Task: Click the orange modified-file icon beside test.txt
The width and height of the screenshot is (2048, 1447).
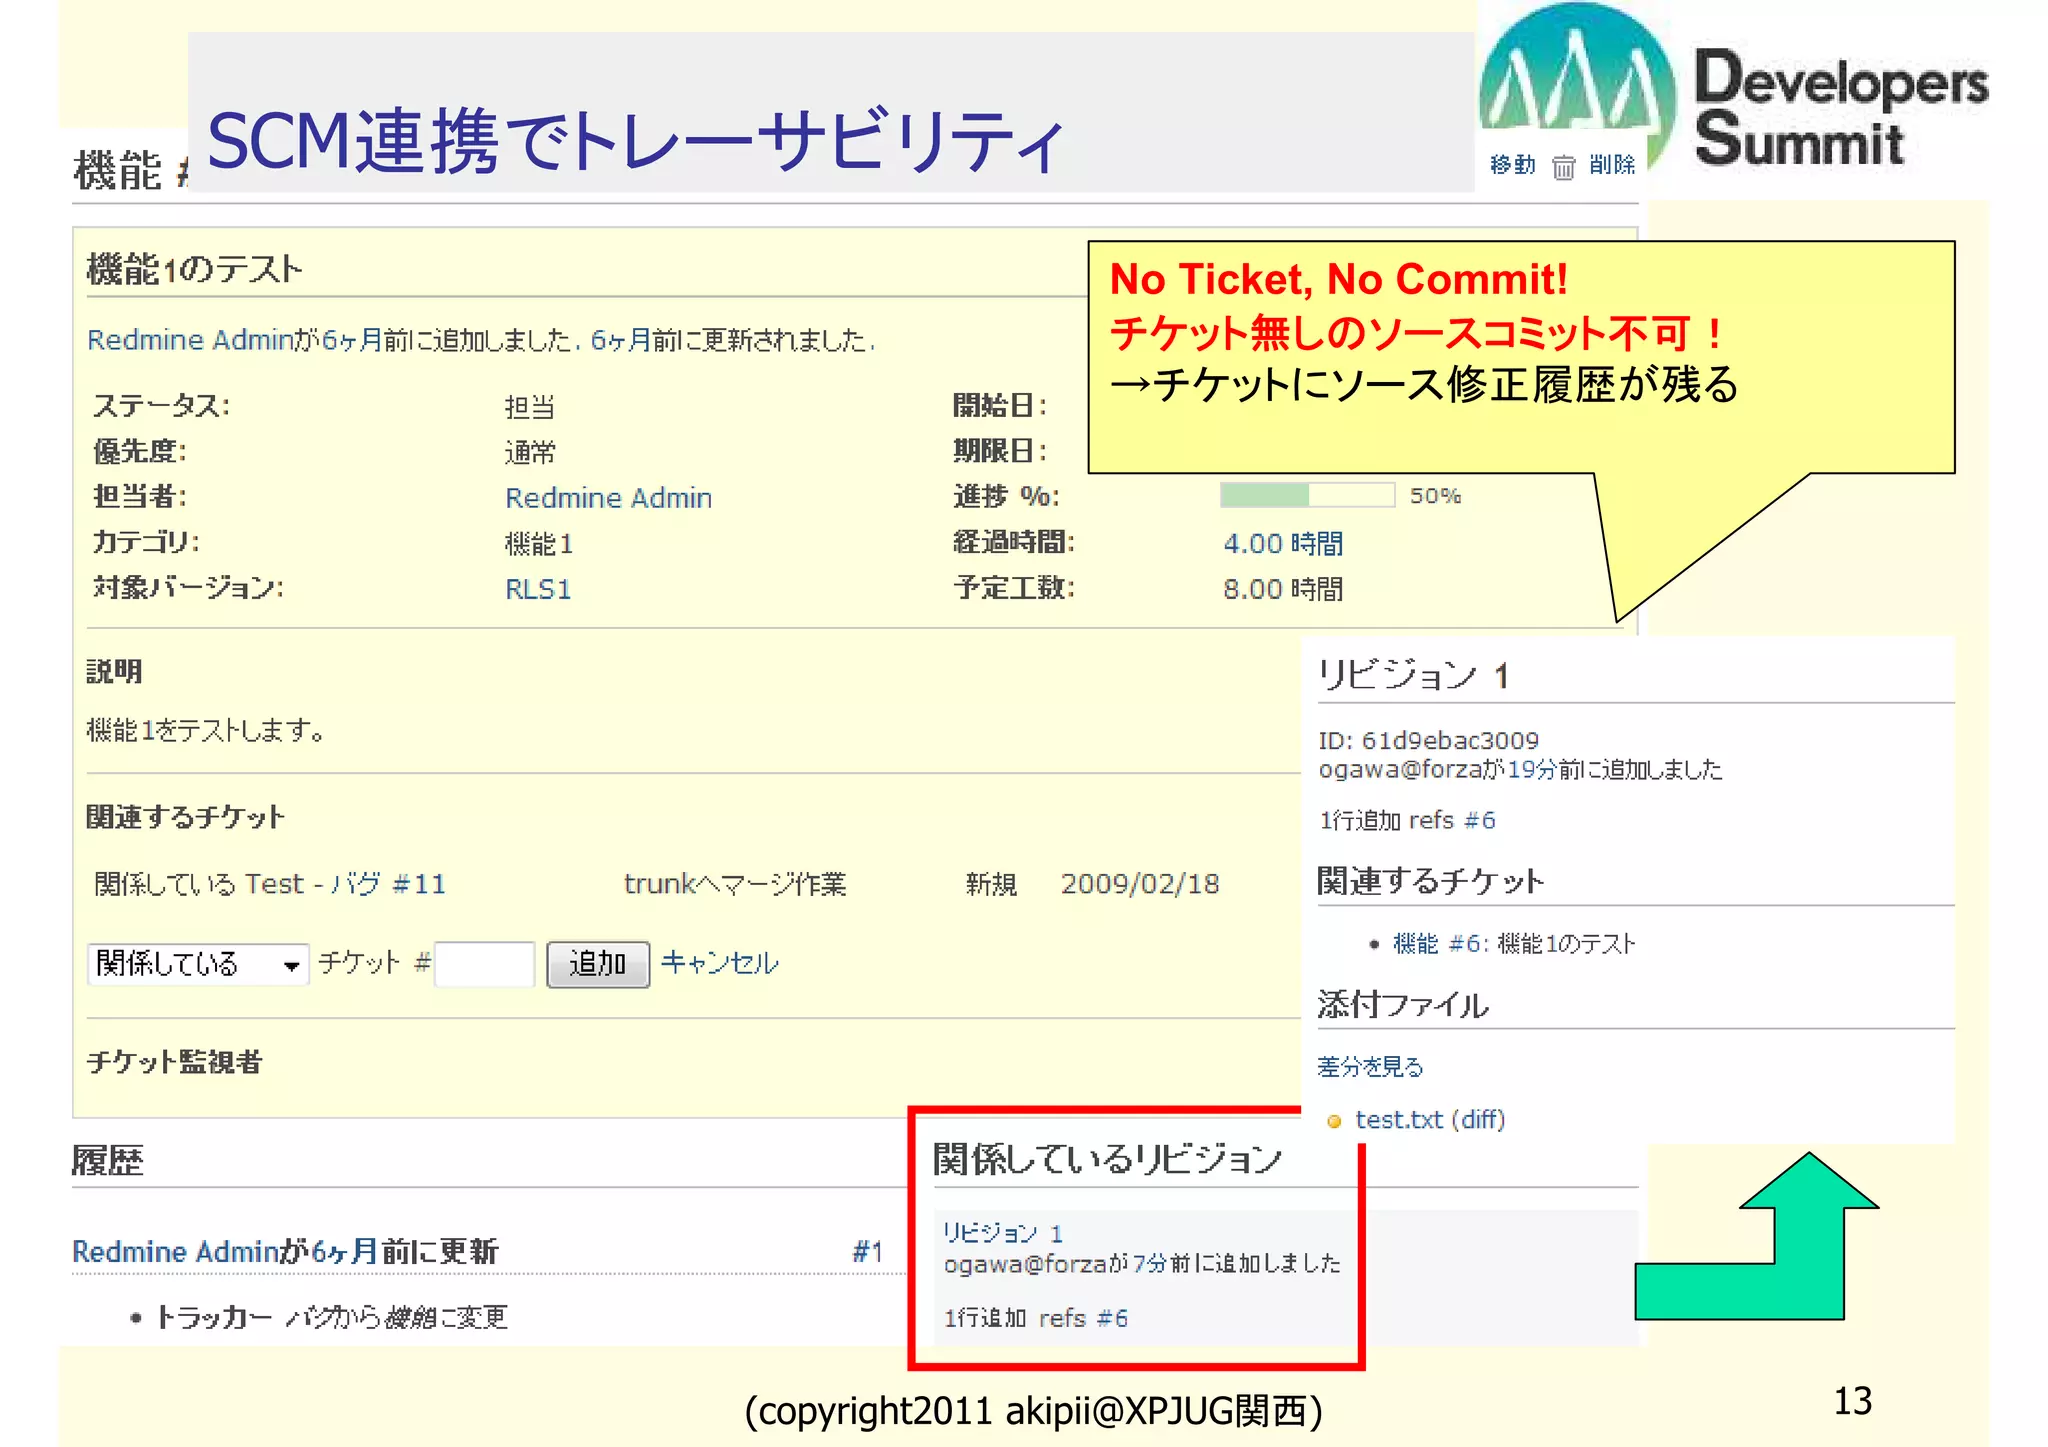Action: coord(1333,1121)
